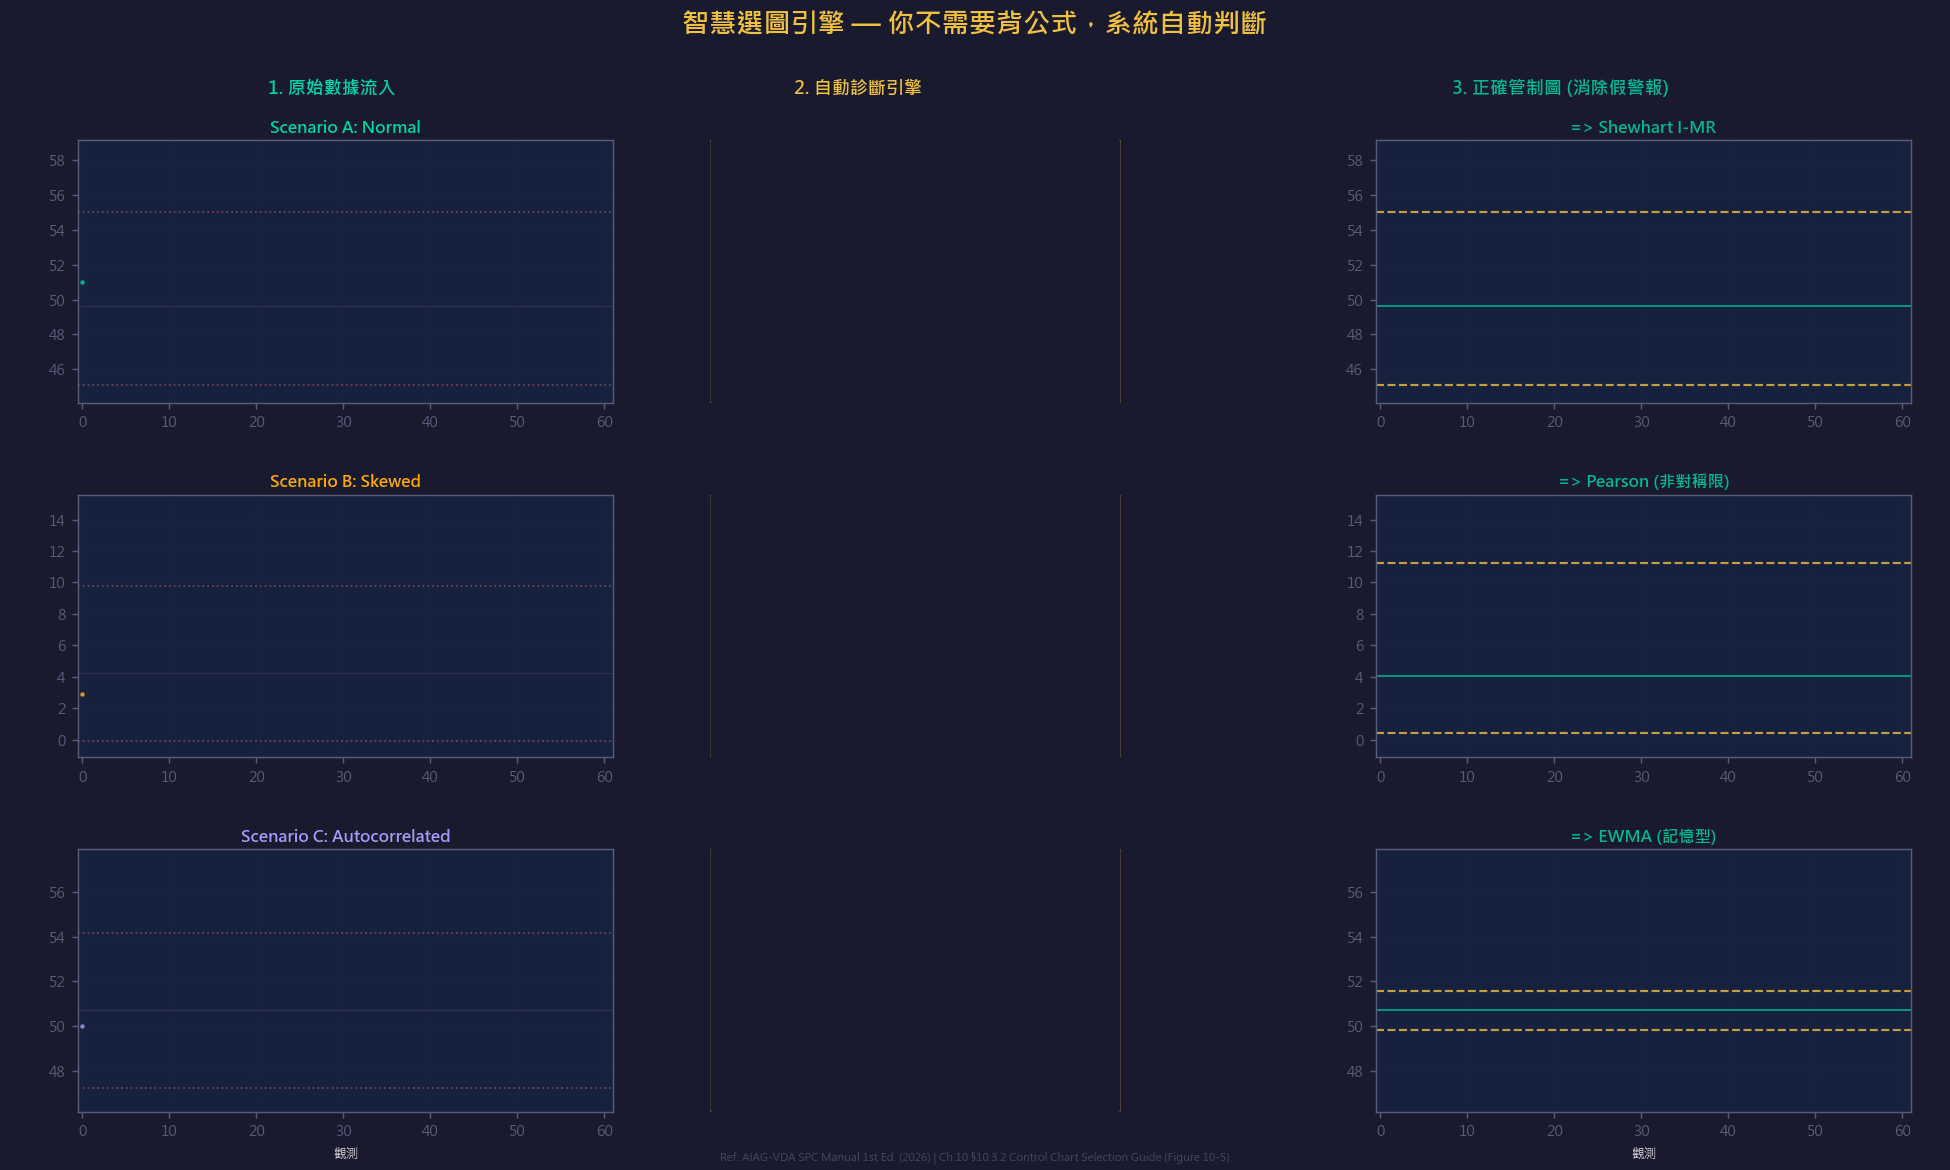Click the 'Scenario A: Normal' chart title
This screenshot has width=1950, height=1170.
coord(345,127)
